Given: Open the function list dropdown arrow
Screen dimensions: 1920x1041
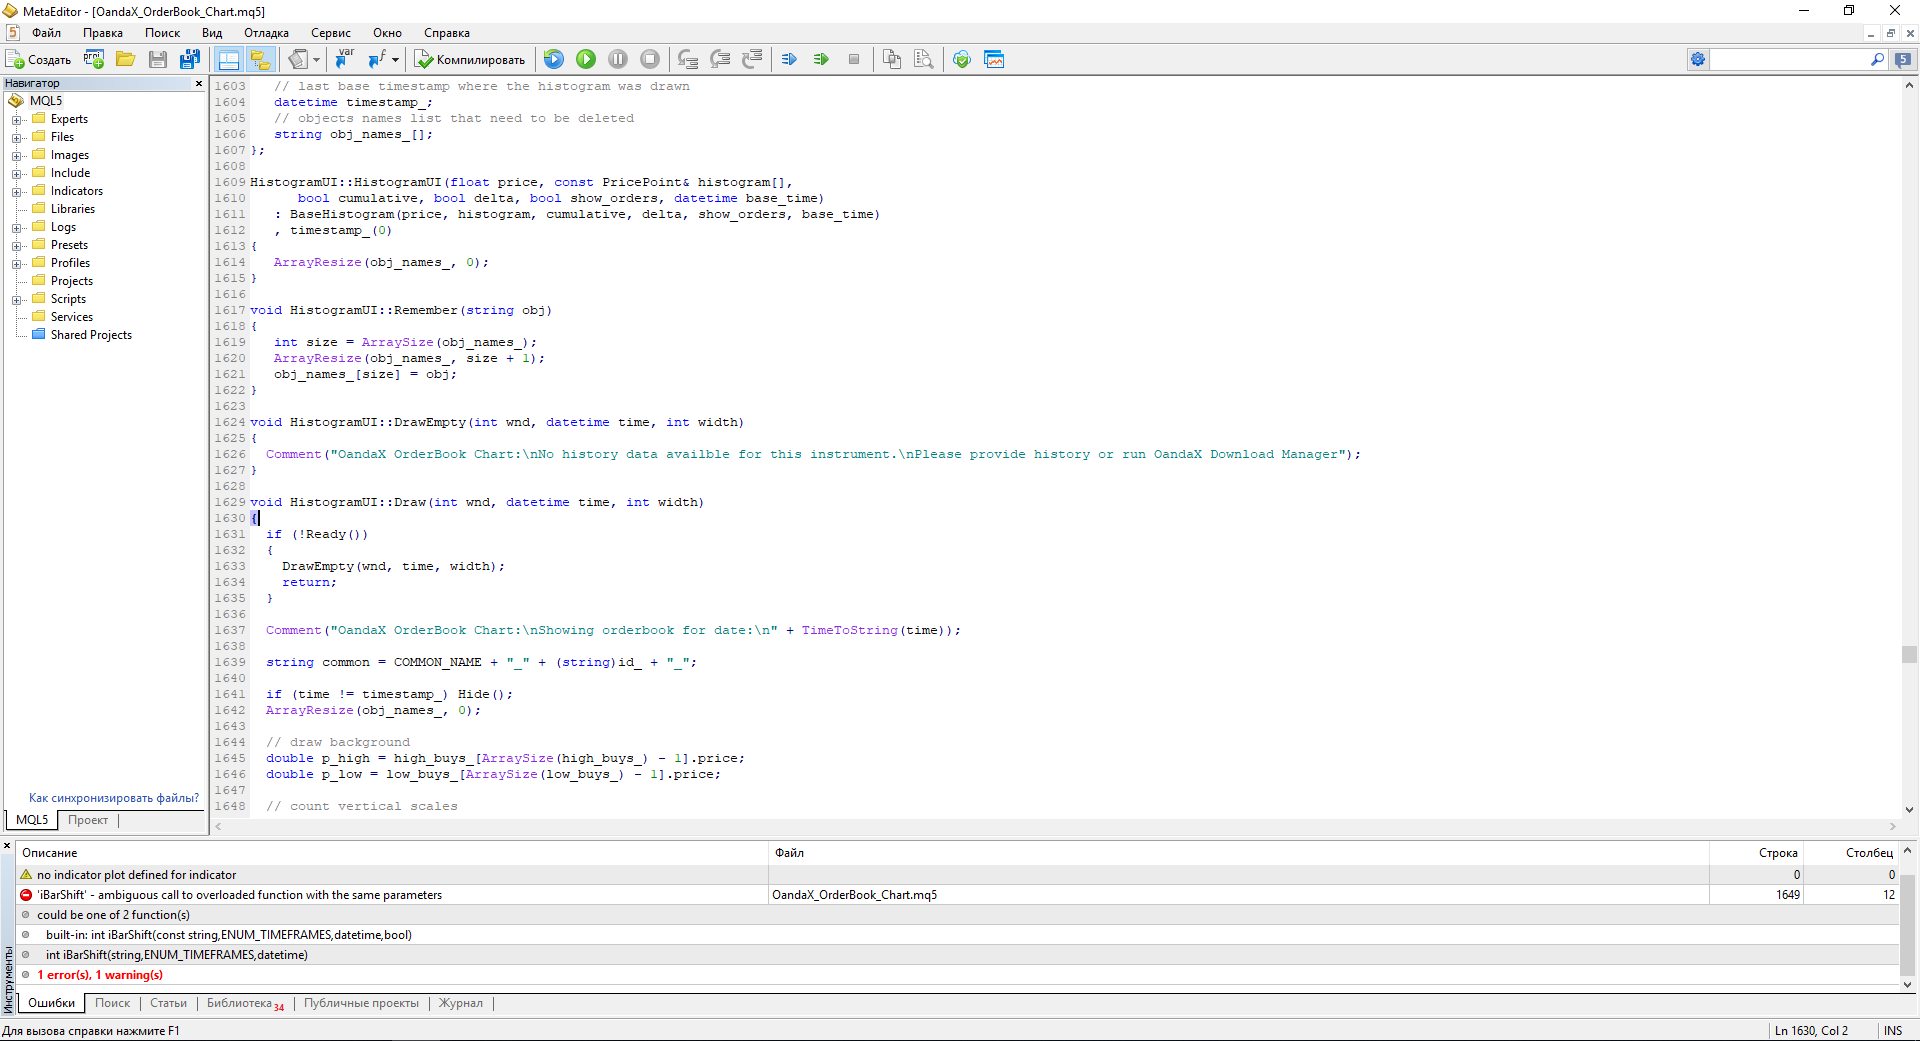Looking at the screenshot, I should point(395,60).
